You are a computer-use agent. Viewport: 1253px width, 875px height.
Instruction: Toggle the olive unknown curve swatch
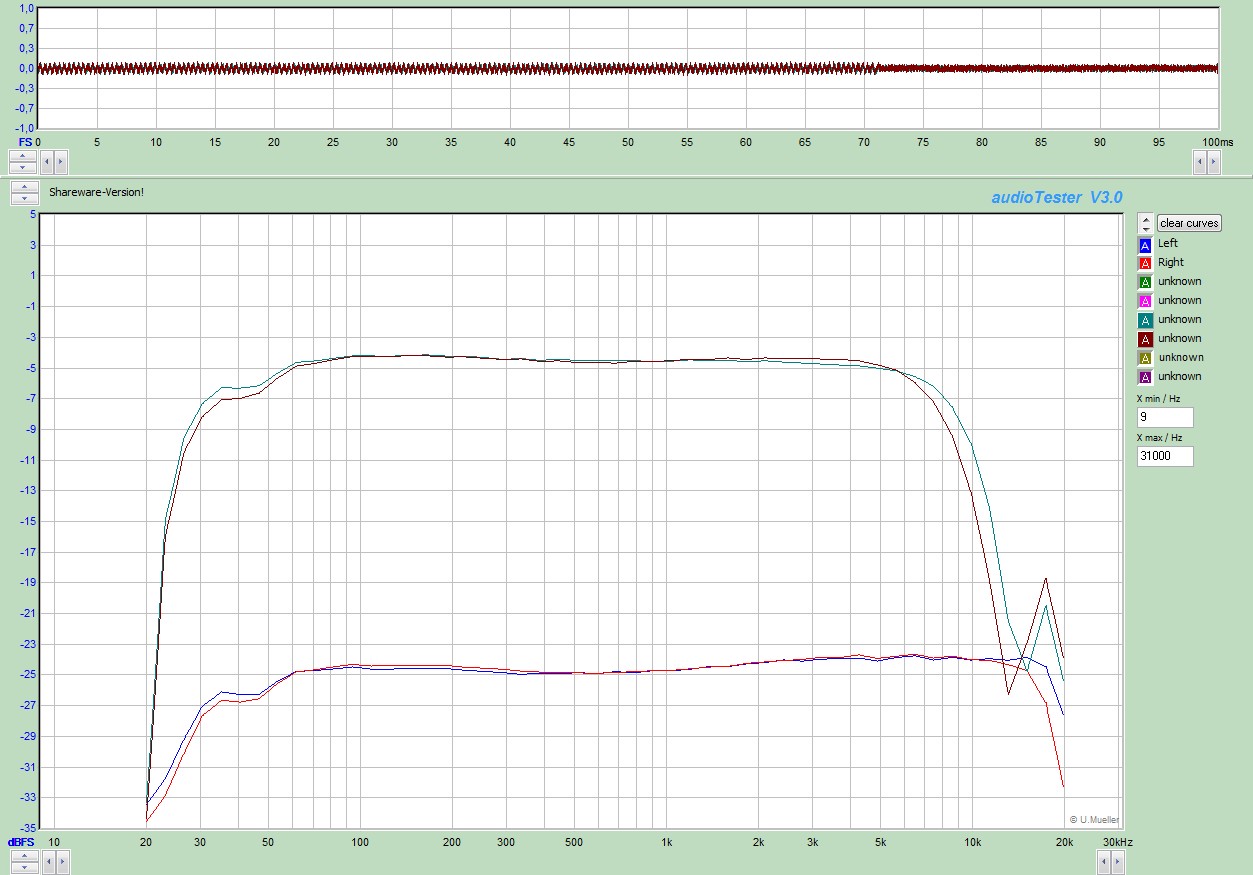click(x=1145, y=359)
